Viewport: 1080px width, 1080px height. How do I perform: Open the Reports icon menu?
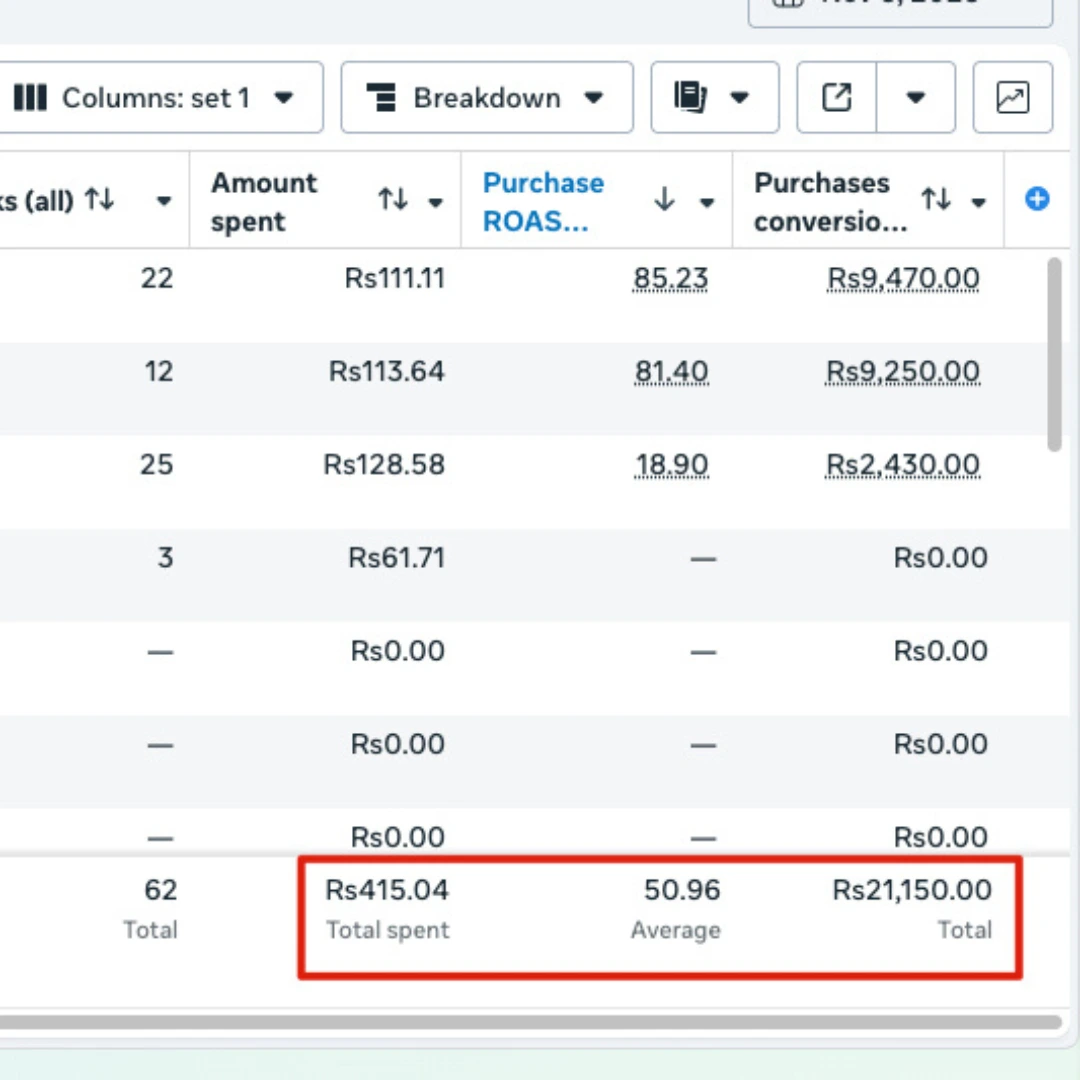[714, 98]
